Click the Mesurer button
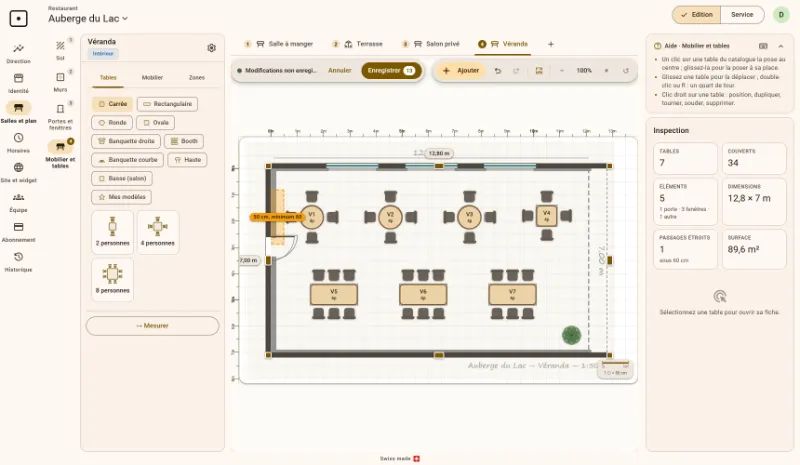Screen dimensions: 800x465 153,326
